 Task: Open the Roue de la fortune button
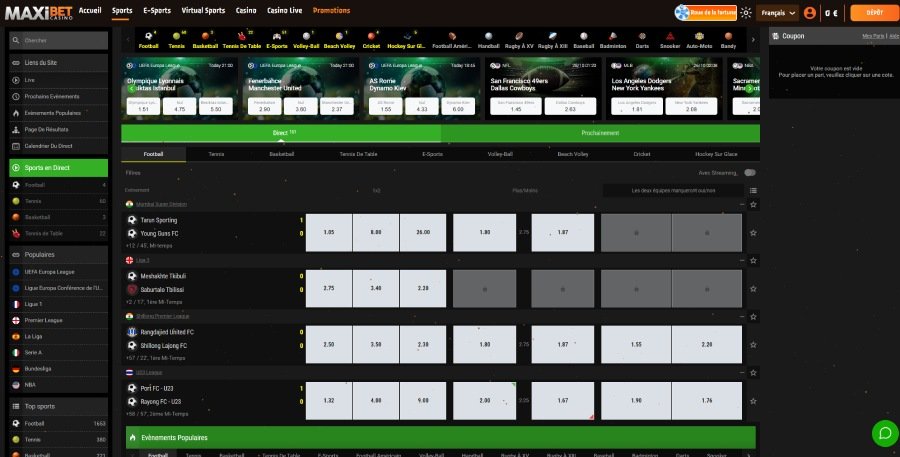click(x=706, y=13)
